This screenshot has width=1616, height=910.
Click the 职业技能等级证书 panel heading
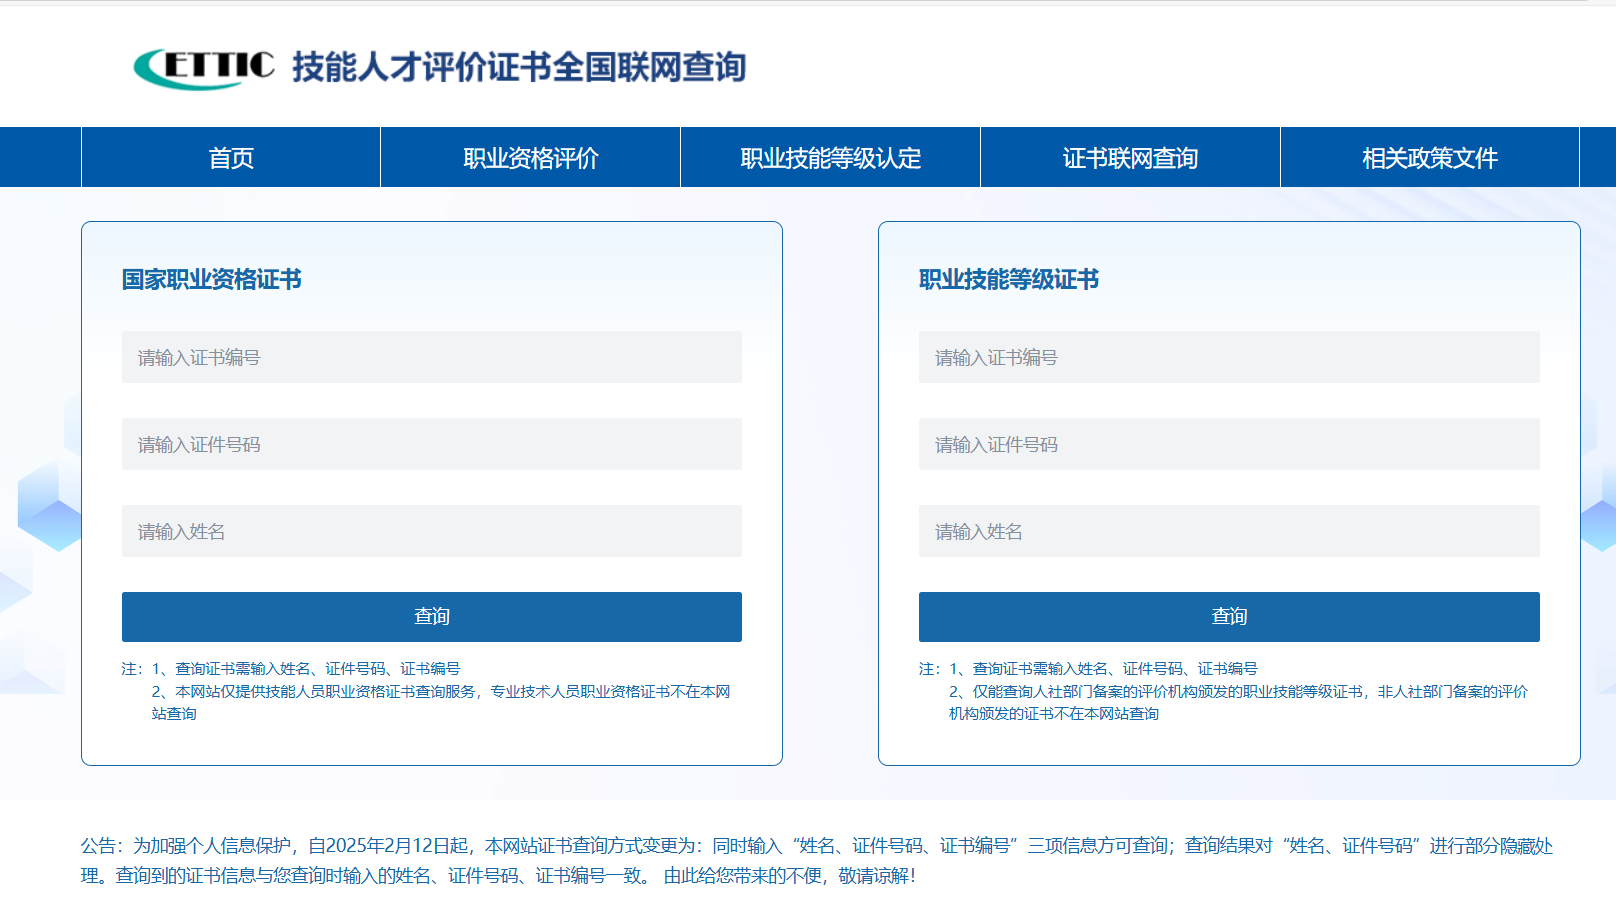[1007, 280]
